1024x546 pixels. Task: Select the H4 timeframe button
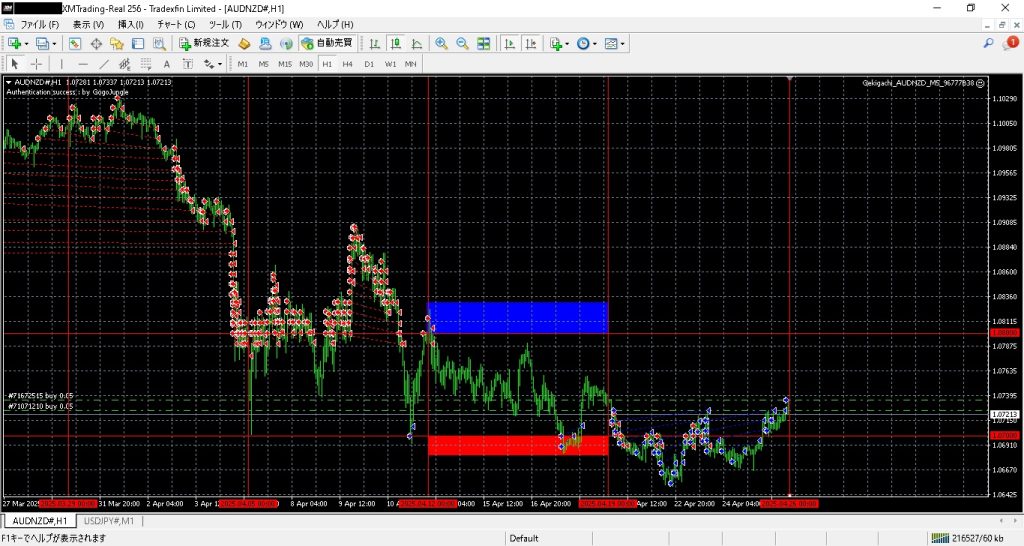point(347,64)
